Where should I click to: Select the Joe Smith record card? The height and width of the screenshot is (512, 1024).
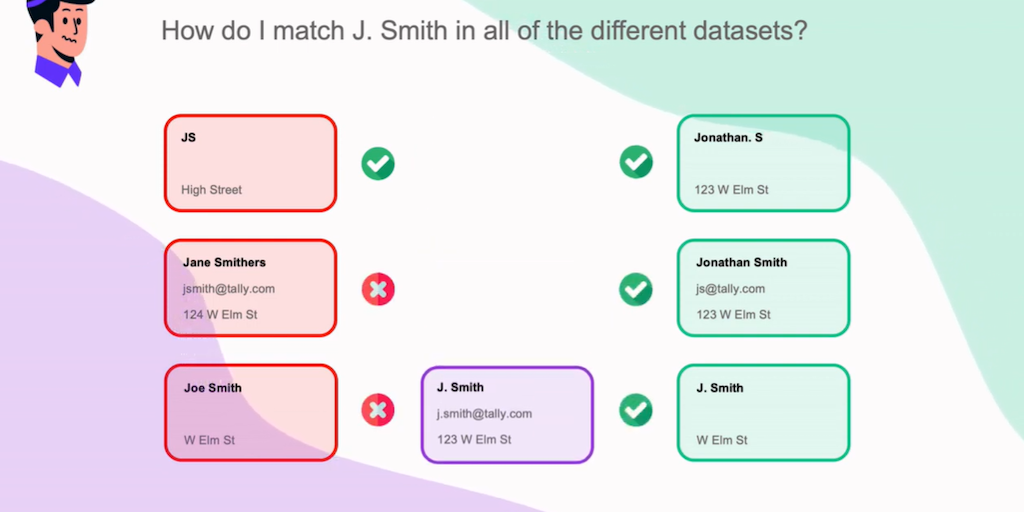250,413
